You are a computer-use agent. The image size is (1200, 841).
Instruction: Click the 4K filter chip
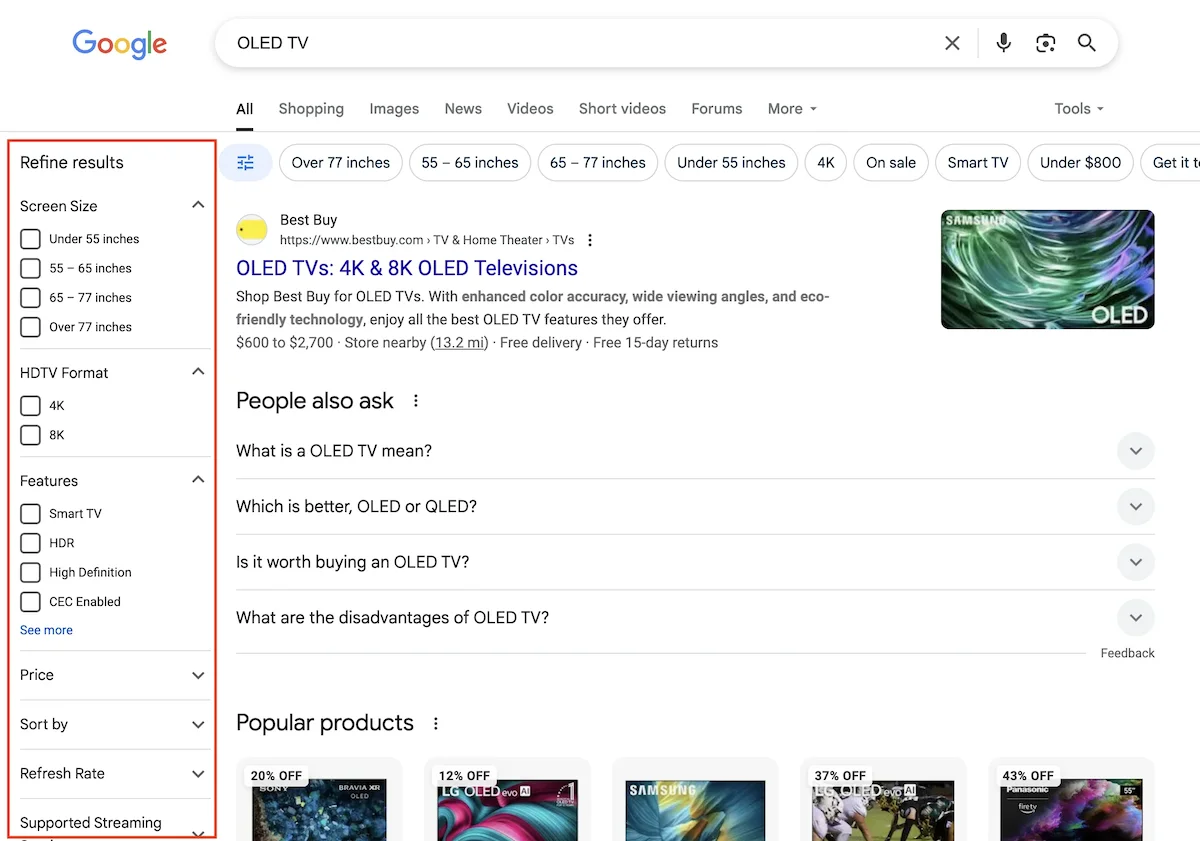[826, 162]
